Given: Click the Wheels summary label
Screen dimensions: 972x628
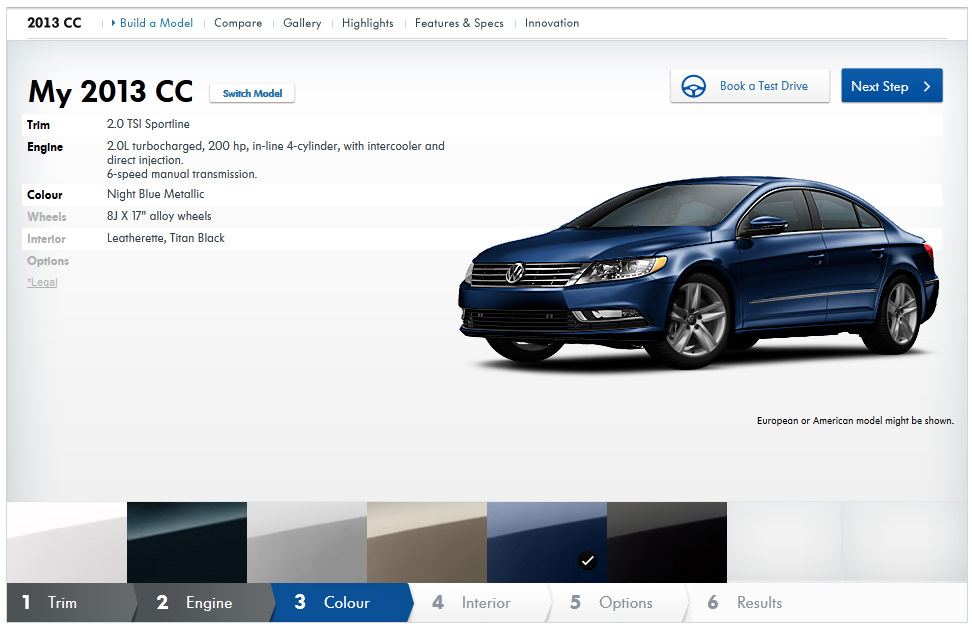Looking at the screenshot, I should click(46, 217).
